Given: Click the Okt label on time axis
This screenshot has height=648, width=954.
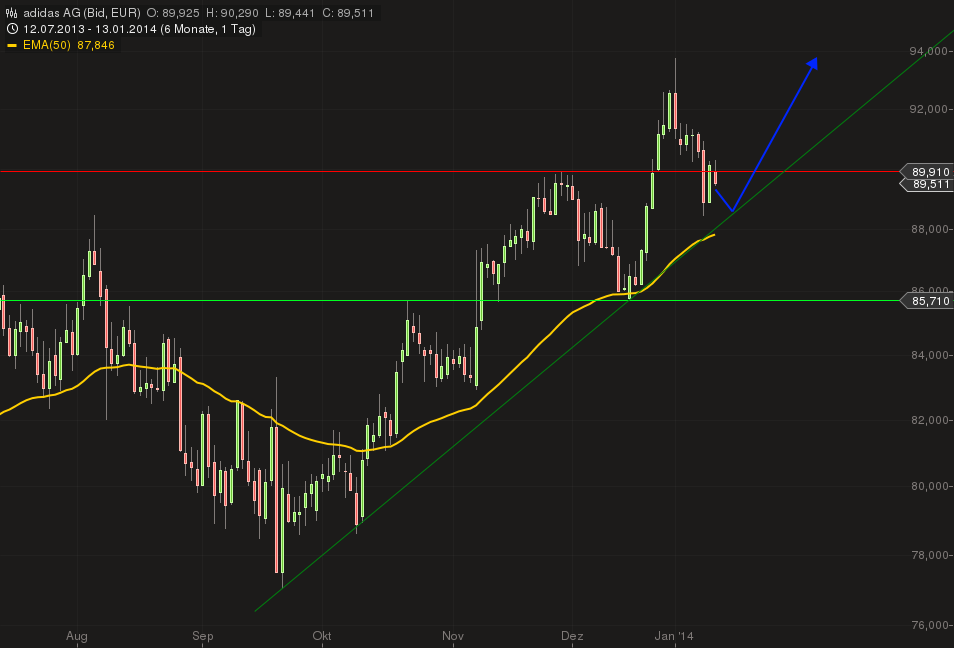Looking at the screenshot, I should (322, 636).
